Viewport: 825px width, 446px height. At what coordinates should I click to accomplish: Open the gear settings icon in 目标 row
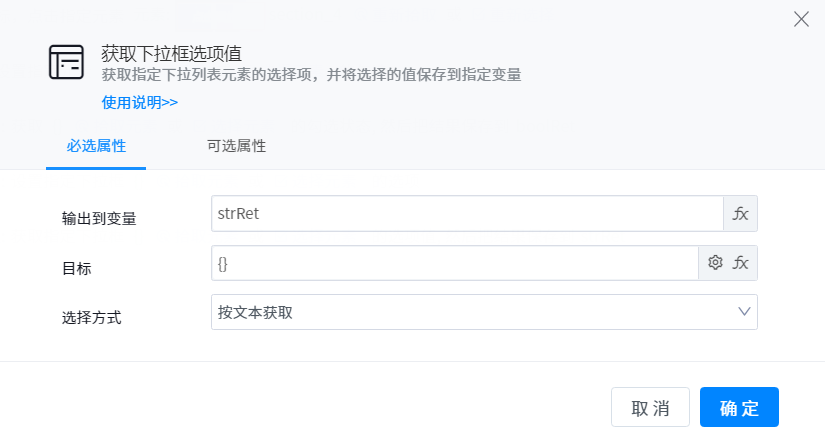pyautogui.click(x=715, y=263)
